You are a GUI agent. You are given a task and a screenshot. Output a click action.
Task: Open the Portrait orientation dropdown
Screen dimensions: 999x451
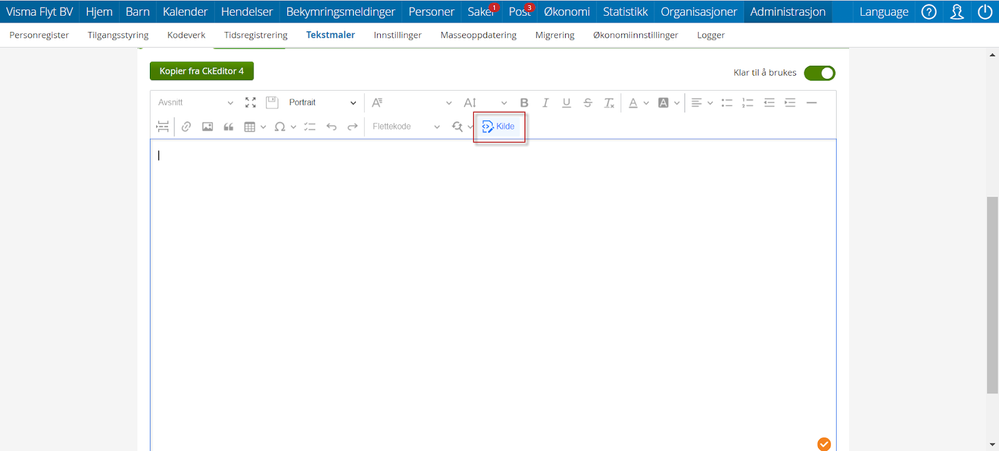(x=322, y=103)
